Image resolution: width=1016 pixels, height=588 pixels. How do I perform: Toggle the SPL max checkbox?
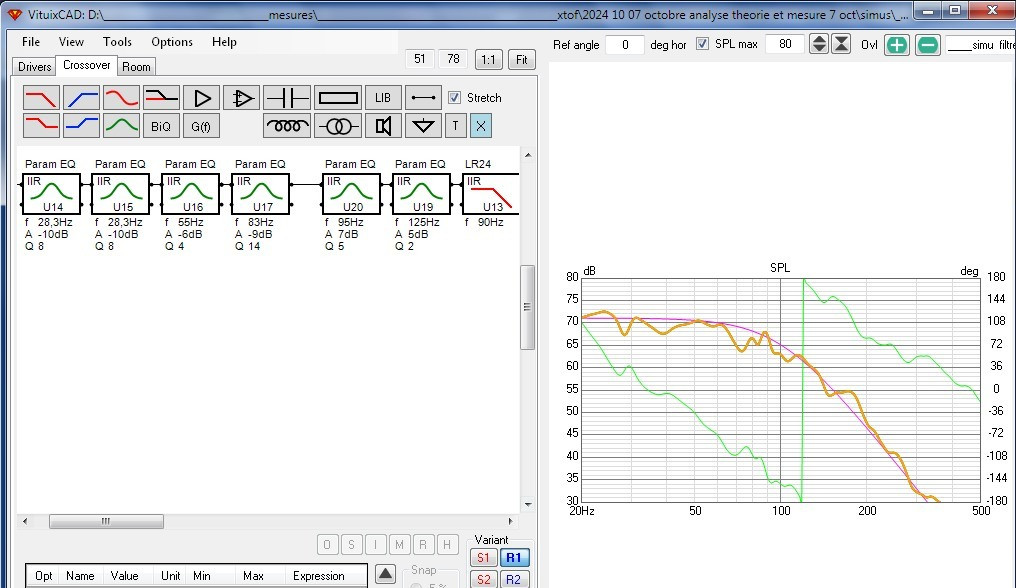pyautogui.click(x=702, y=45)
